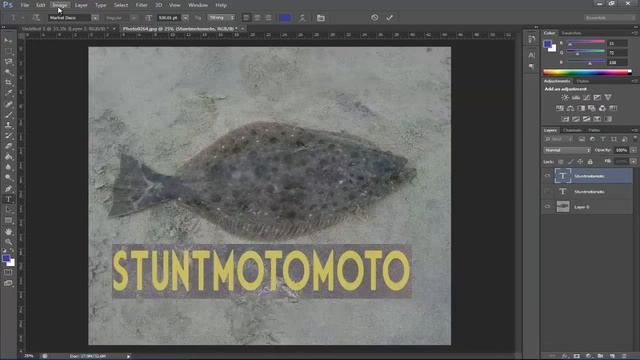Add a Levels adjustment

tap(576, 98)
